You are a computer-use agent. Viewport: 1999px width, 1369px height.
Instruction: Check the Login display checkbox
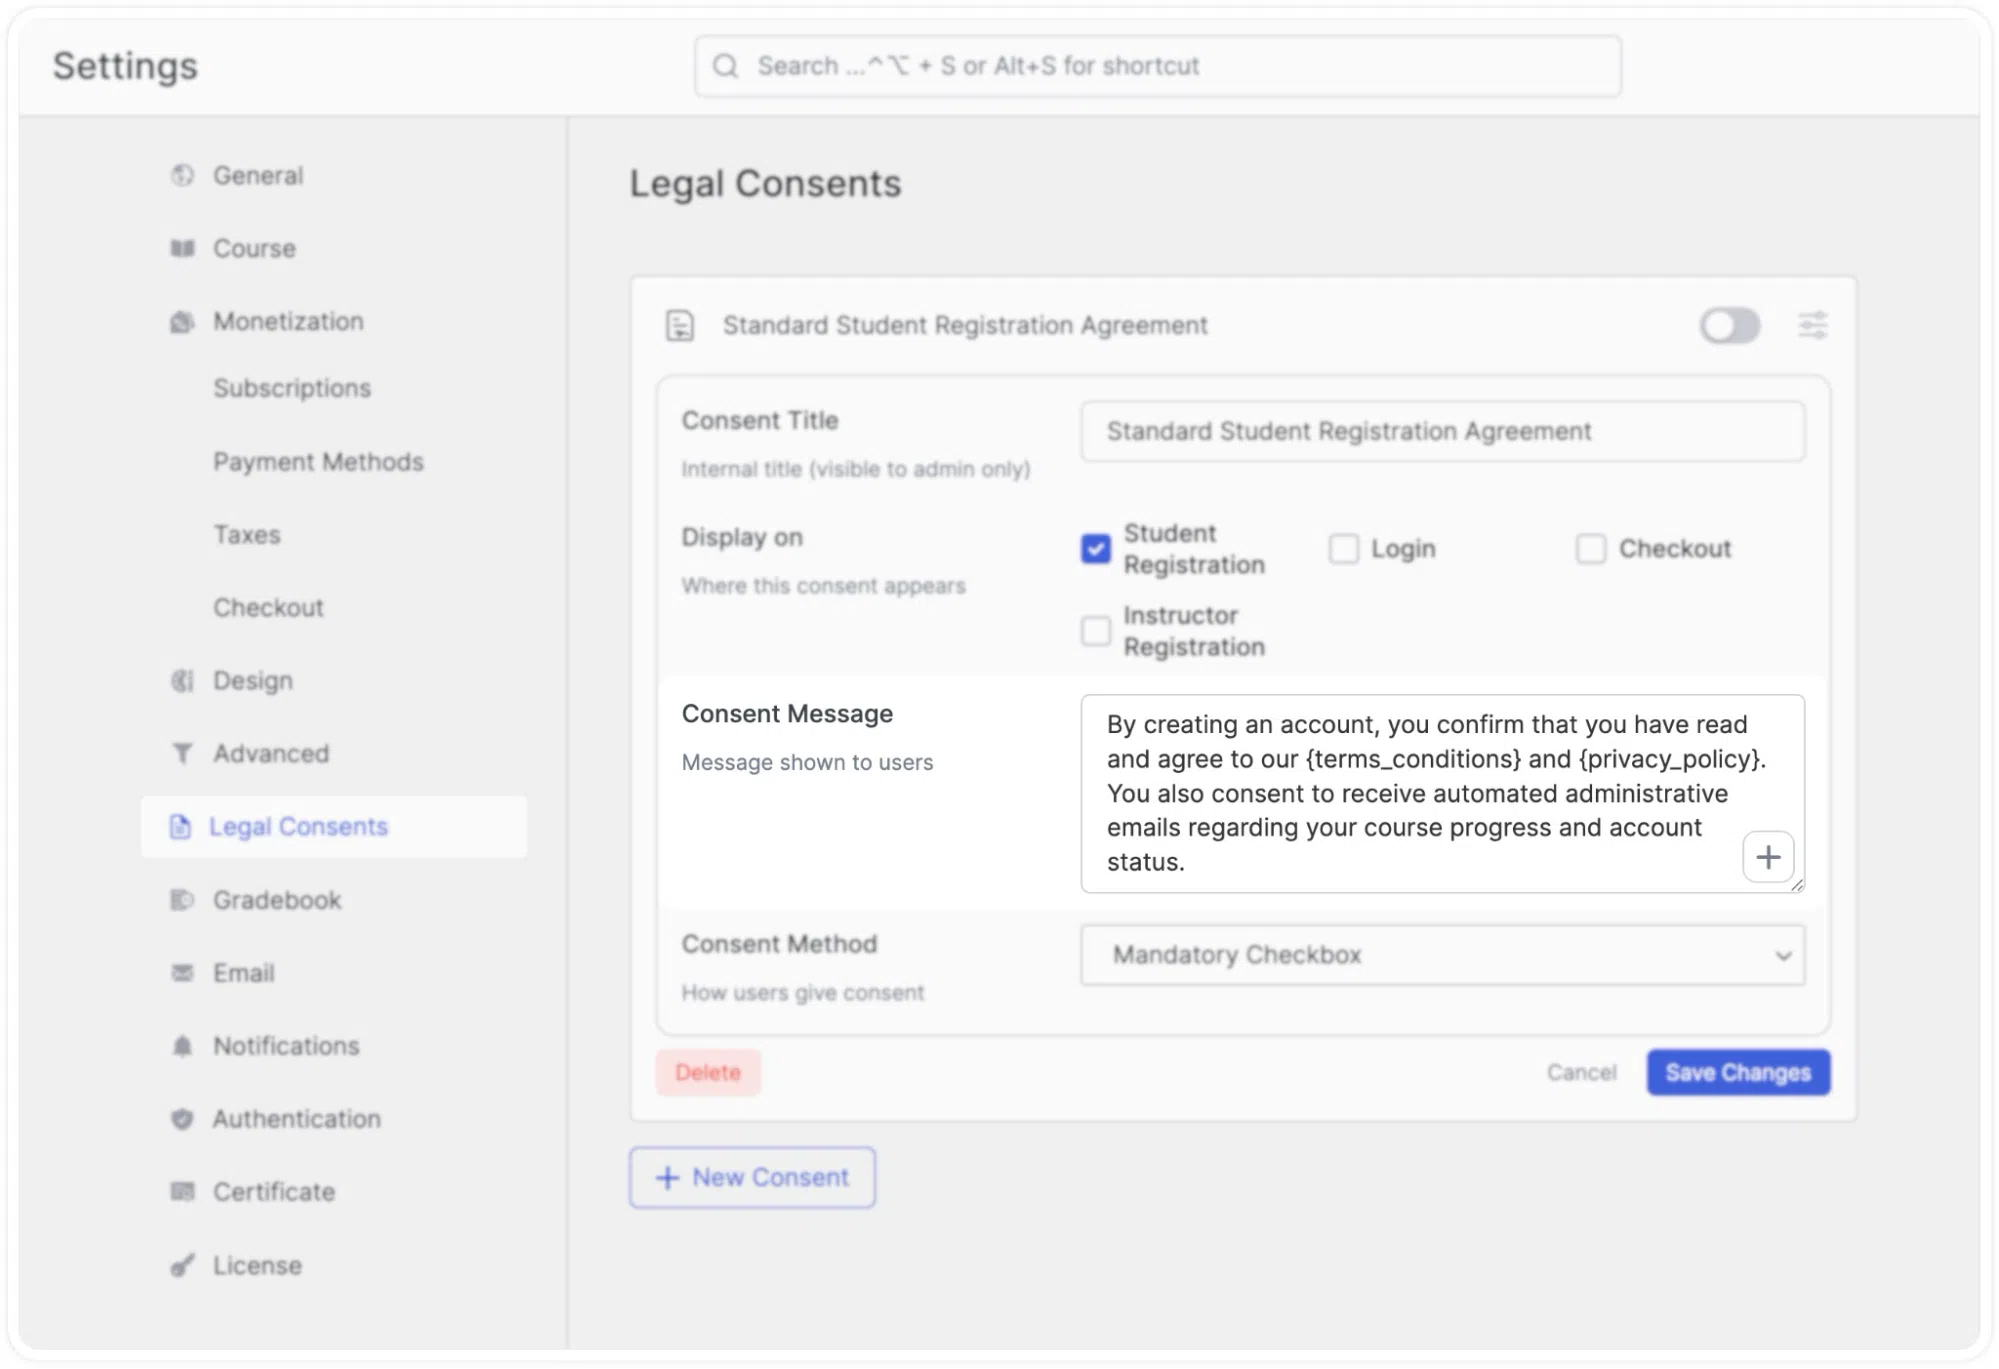click(x=1343, y=548)
